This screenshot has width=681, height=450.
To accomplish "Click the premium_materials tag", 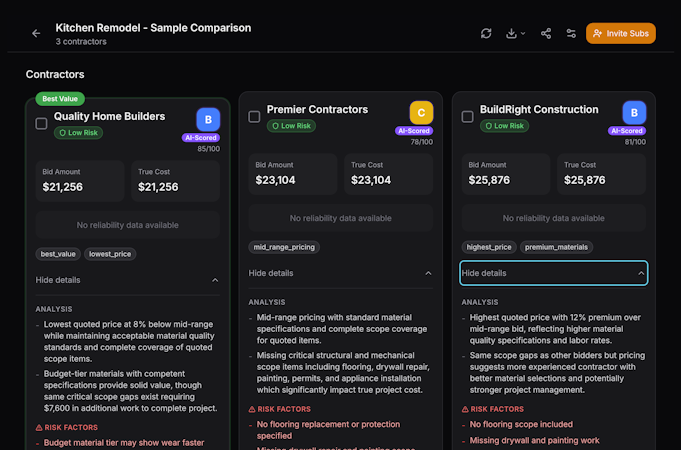I will click(557, 247).
